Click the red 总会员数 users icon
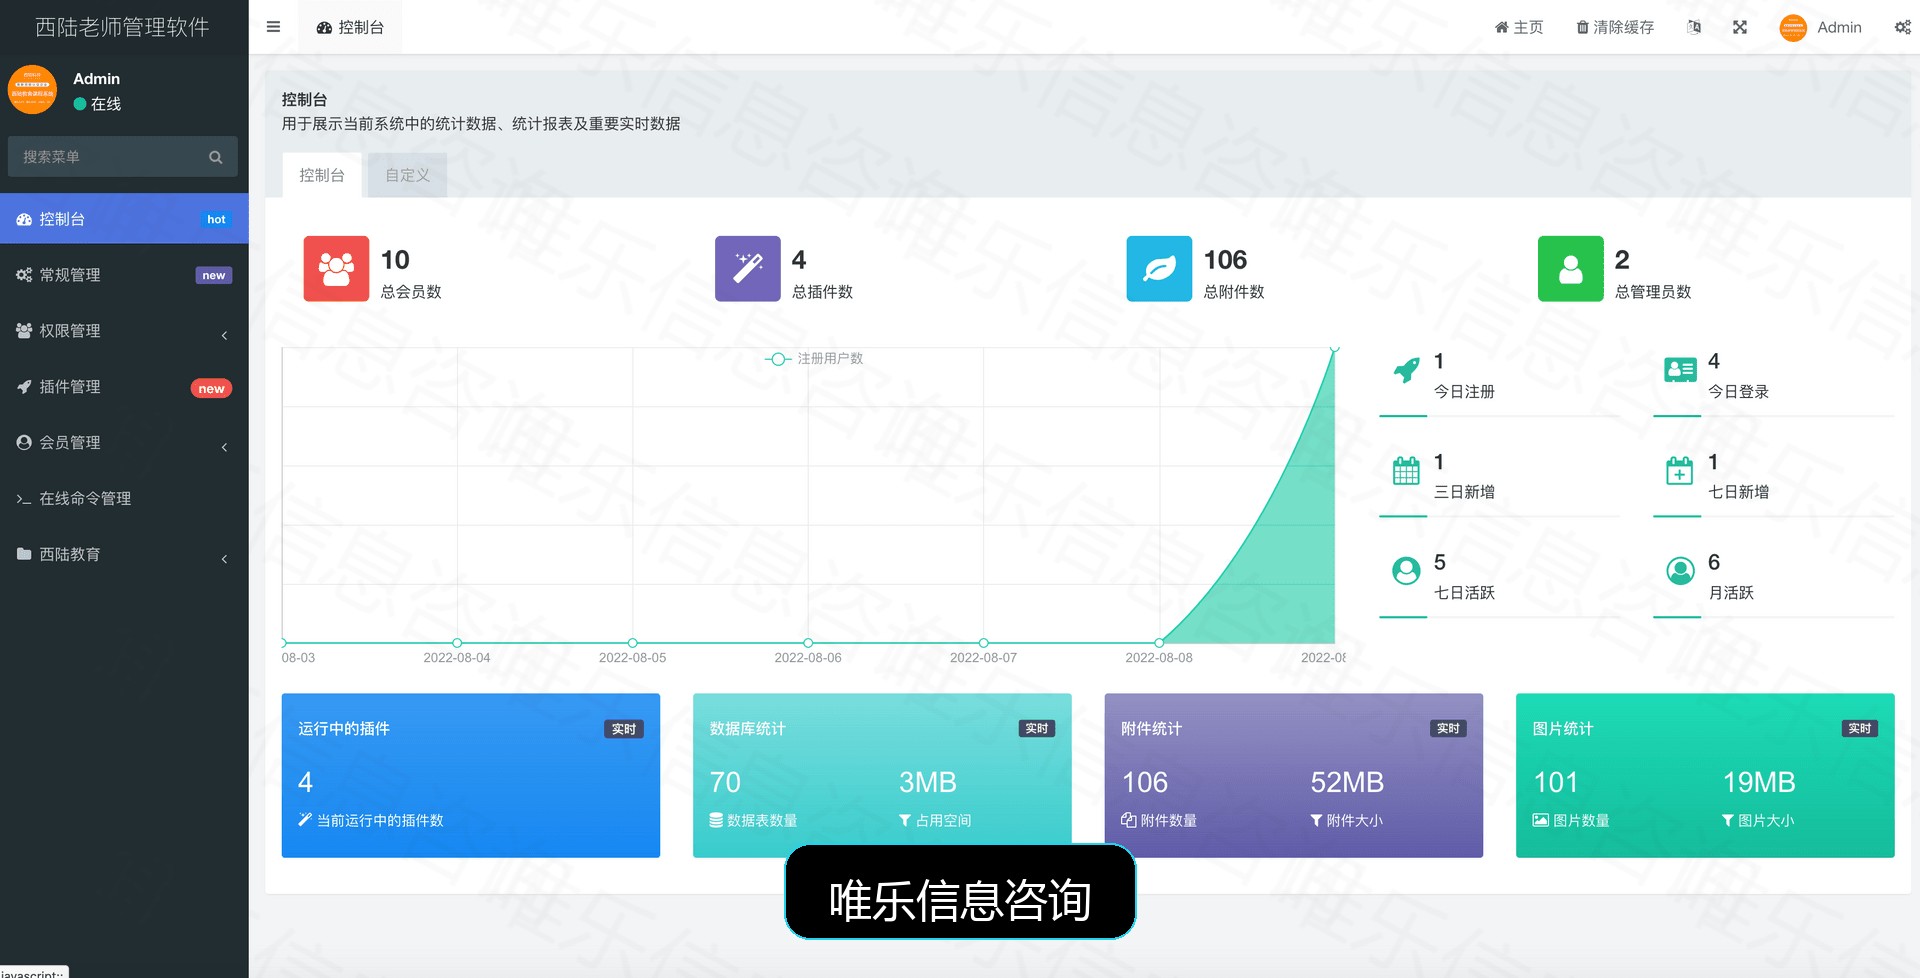This screenshot has width=1920, height=978. click(x=336, y=269)
